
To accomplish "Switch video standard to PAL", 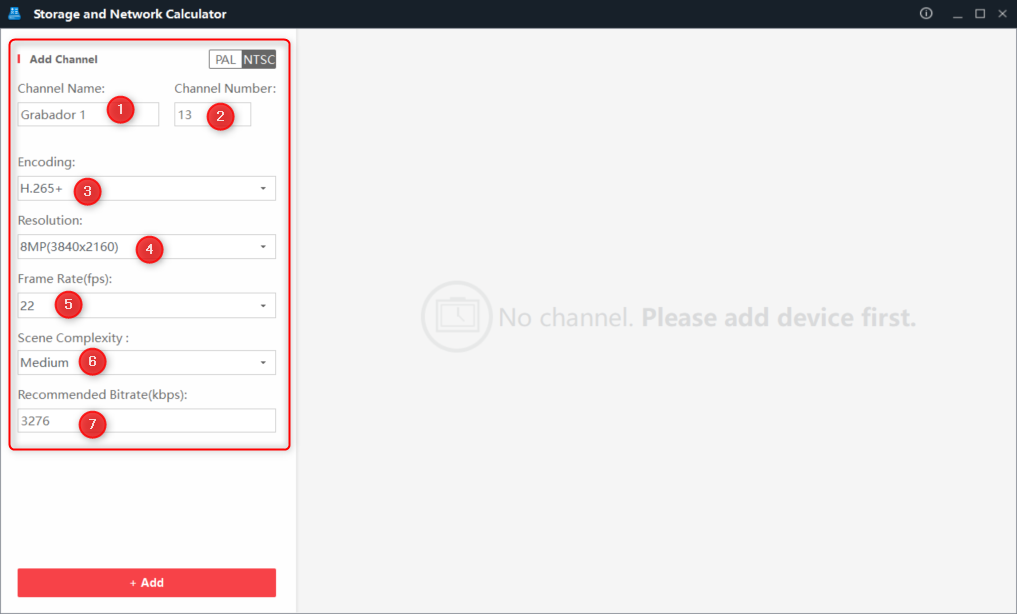I will click(x=225, y=60).
